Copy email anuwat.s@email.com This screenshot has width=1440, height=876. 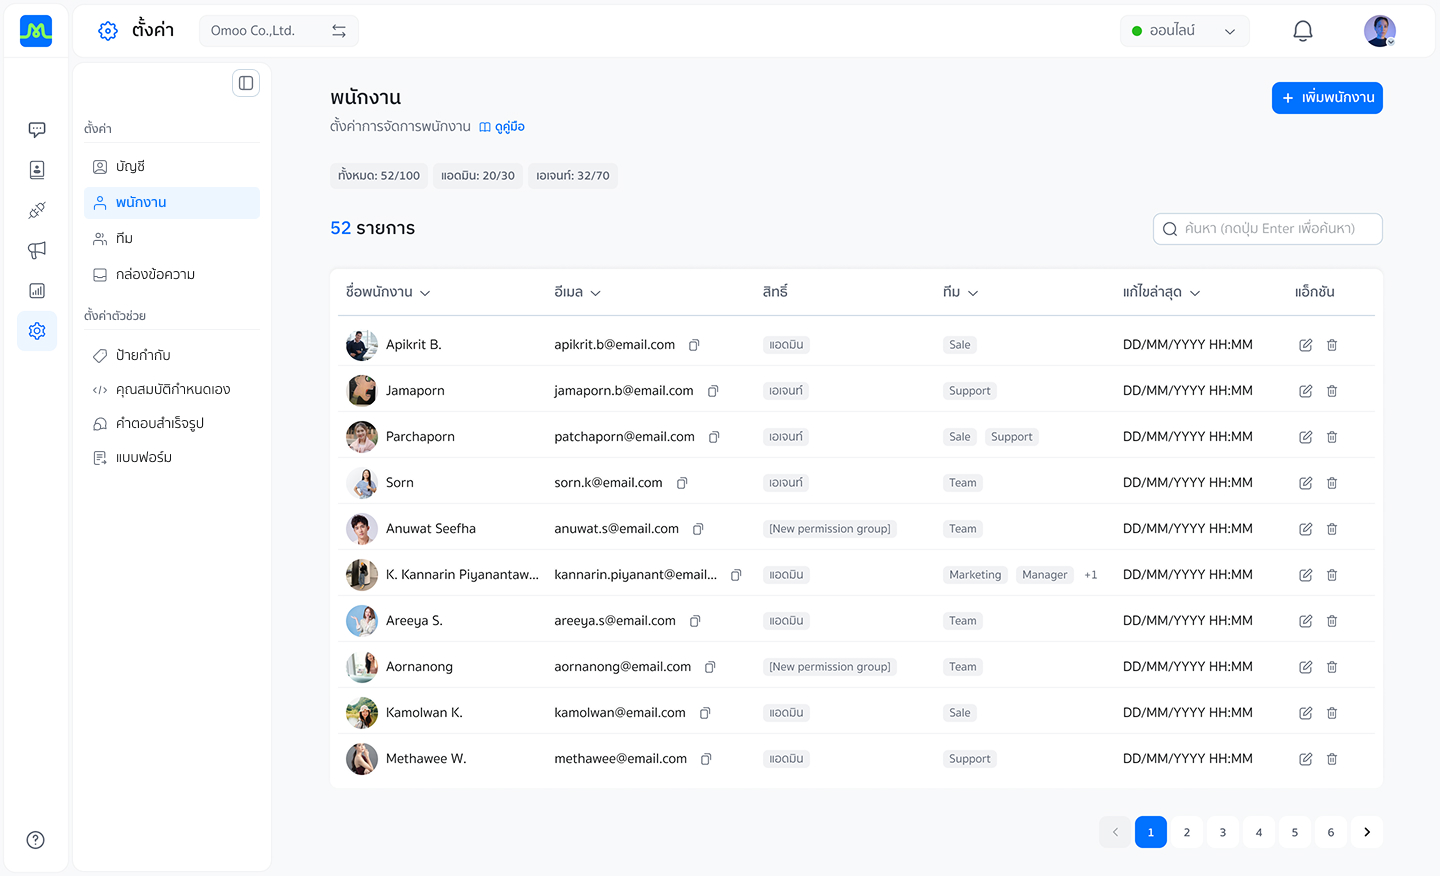[698, 529]
